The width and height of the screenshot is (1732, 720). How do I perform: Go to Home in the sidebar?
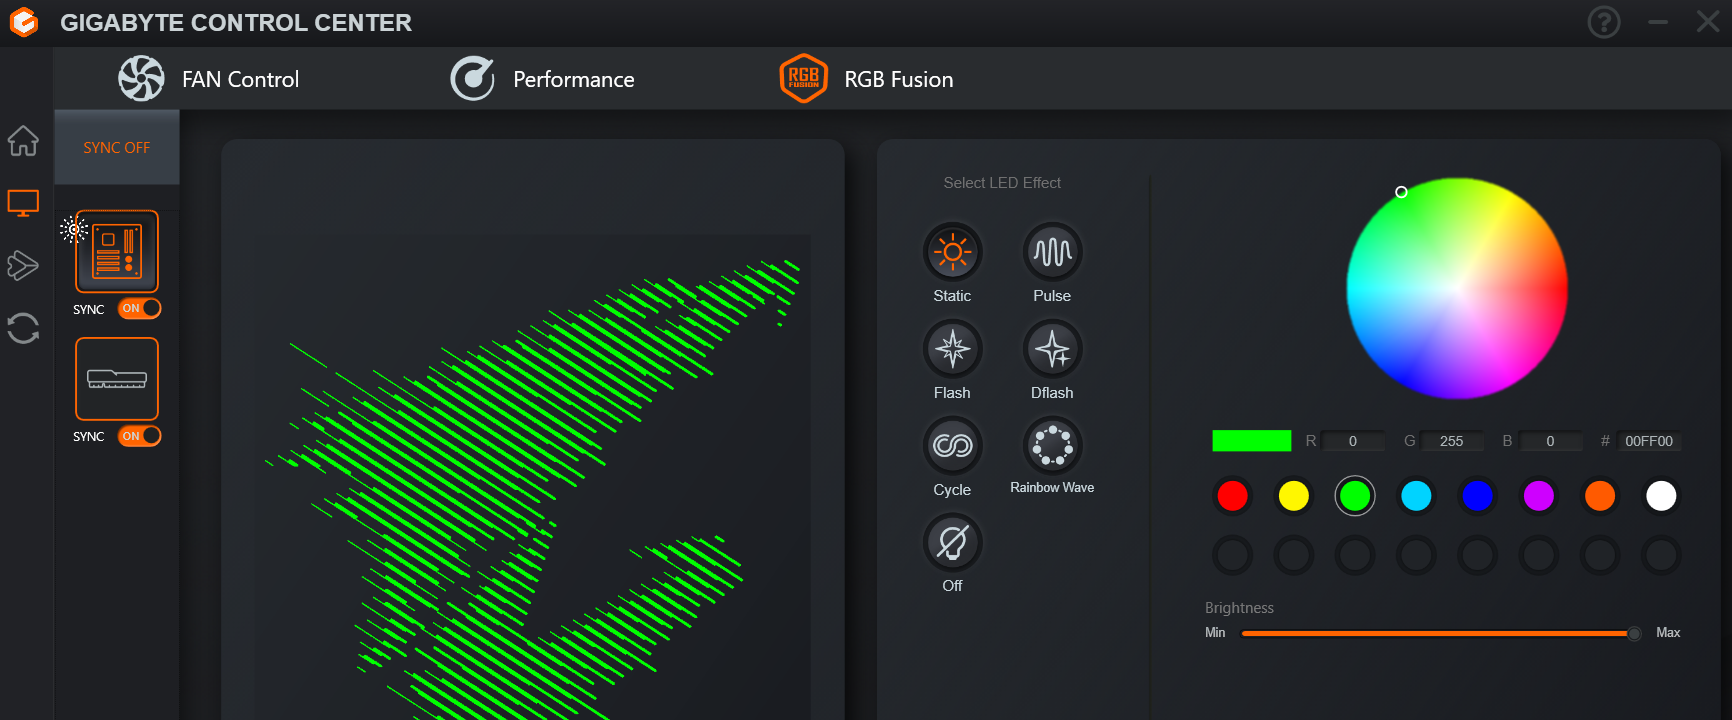[x=23, y=141]
